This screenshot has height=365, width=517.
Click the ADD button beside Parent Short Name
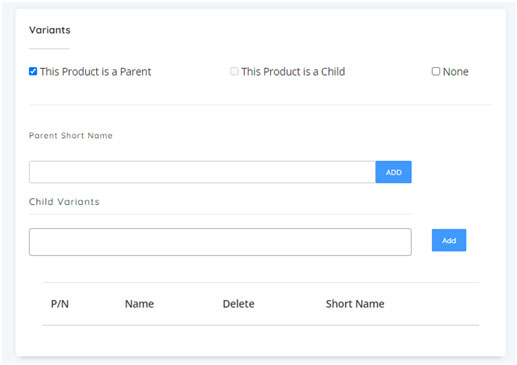[393, 172]
